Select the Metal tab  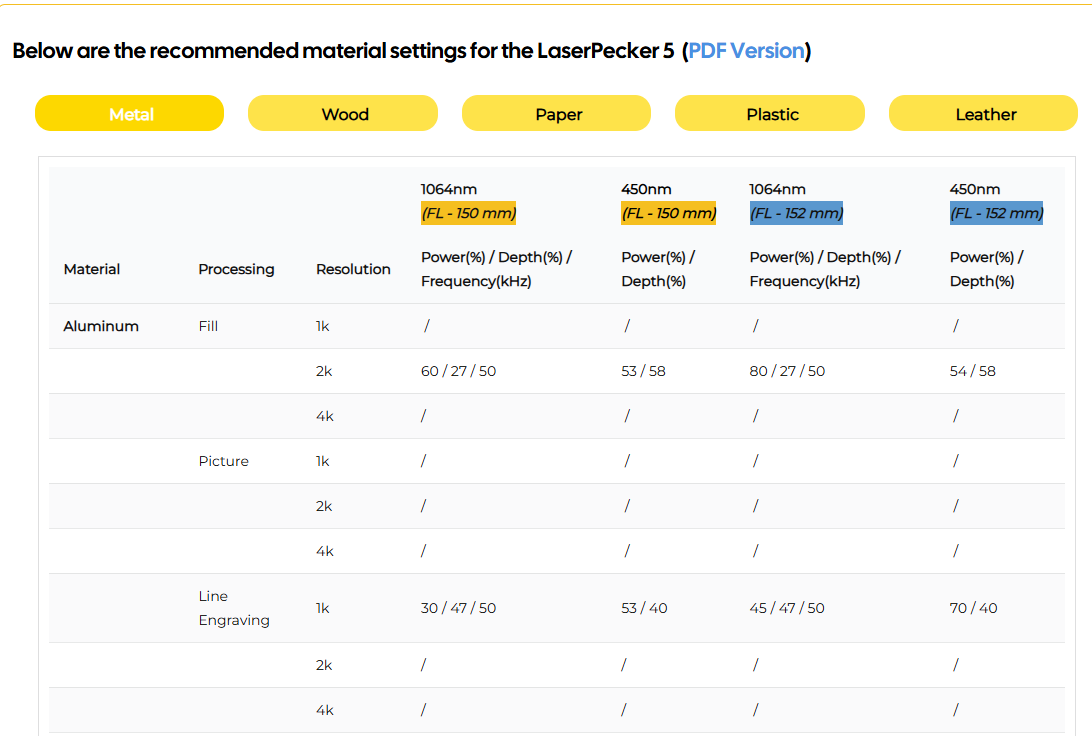coord(130,113)
